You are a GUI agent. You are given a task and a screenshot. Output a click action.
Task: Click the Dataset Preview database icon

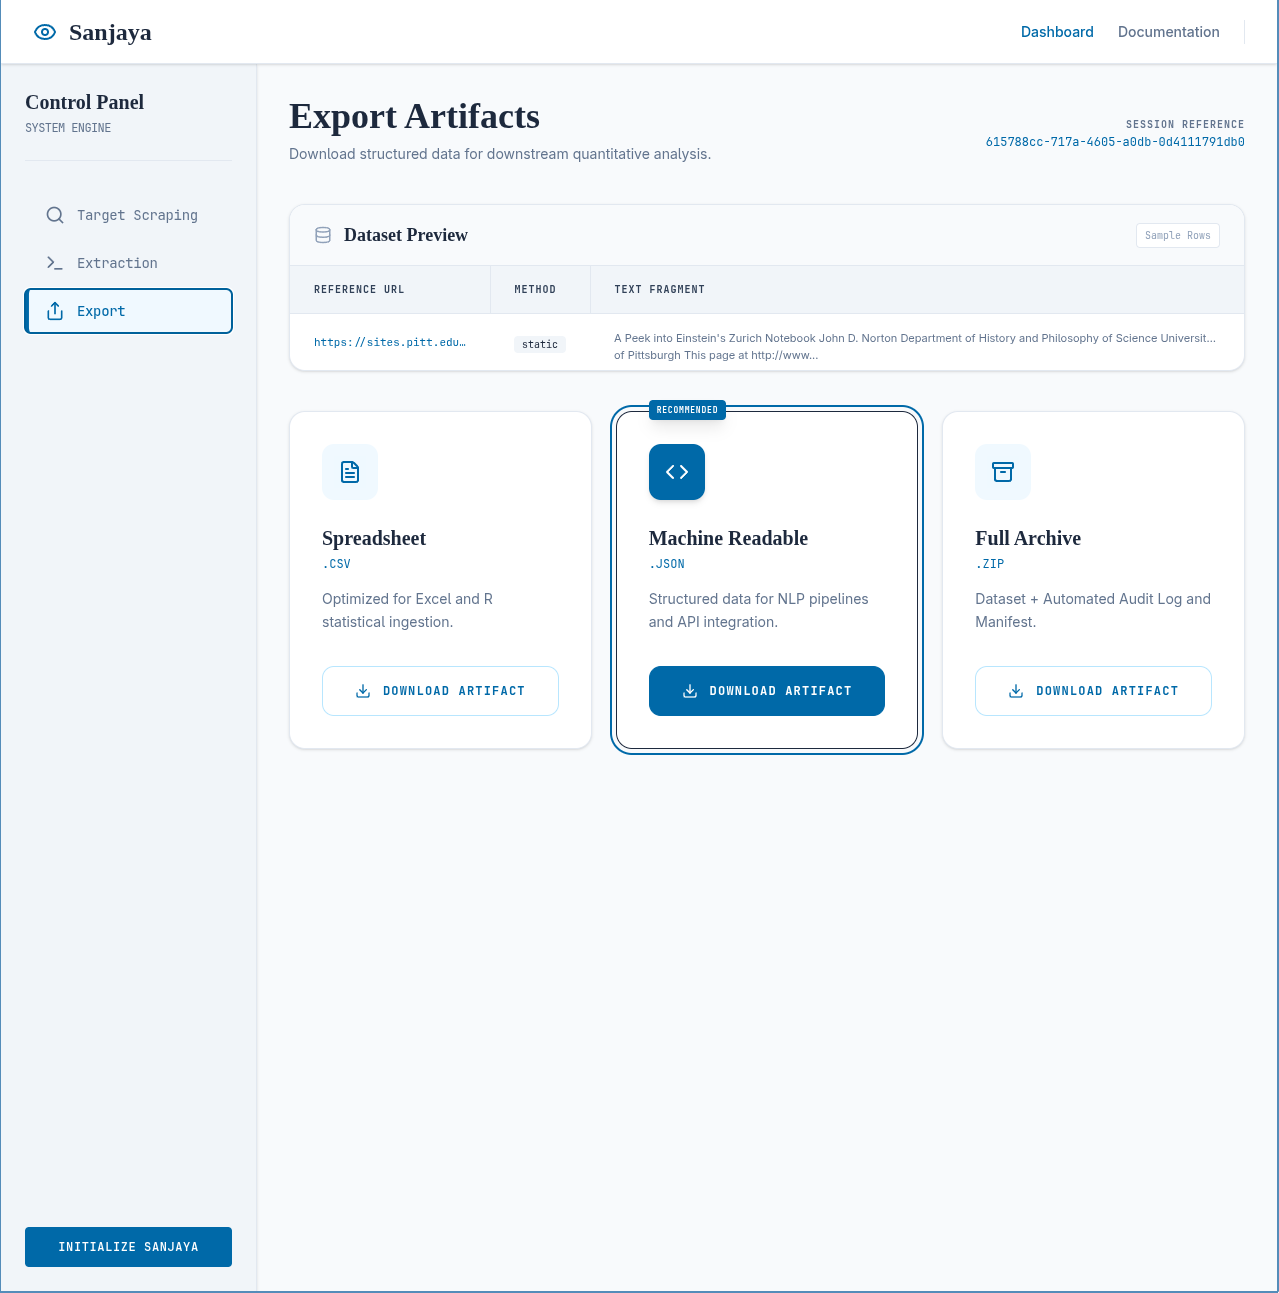[323, 235]
